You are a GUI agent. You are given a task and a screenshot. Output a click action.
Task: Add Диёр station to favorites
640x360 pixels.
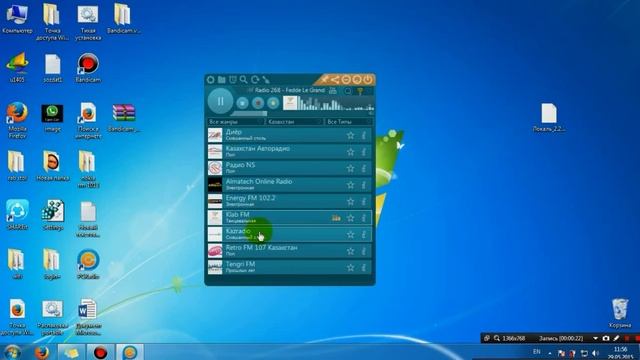point(351,135)
